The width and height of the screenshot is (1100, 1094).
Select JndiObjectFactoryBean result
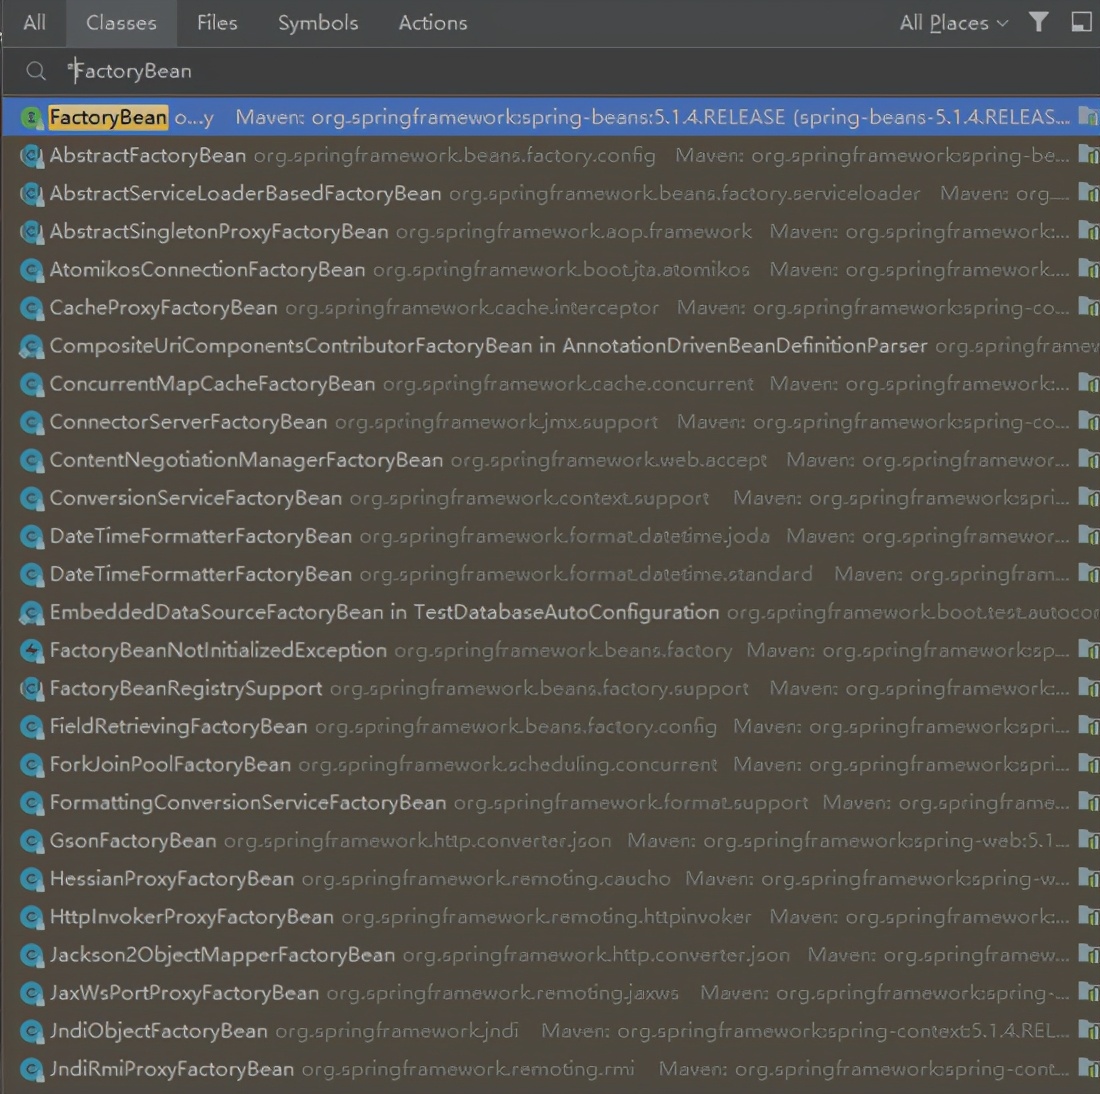point(551,1031)
